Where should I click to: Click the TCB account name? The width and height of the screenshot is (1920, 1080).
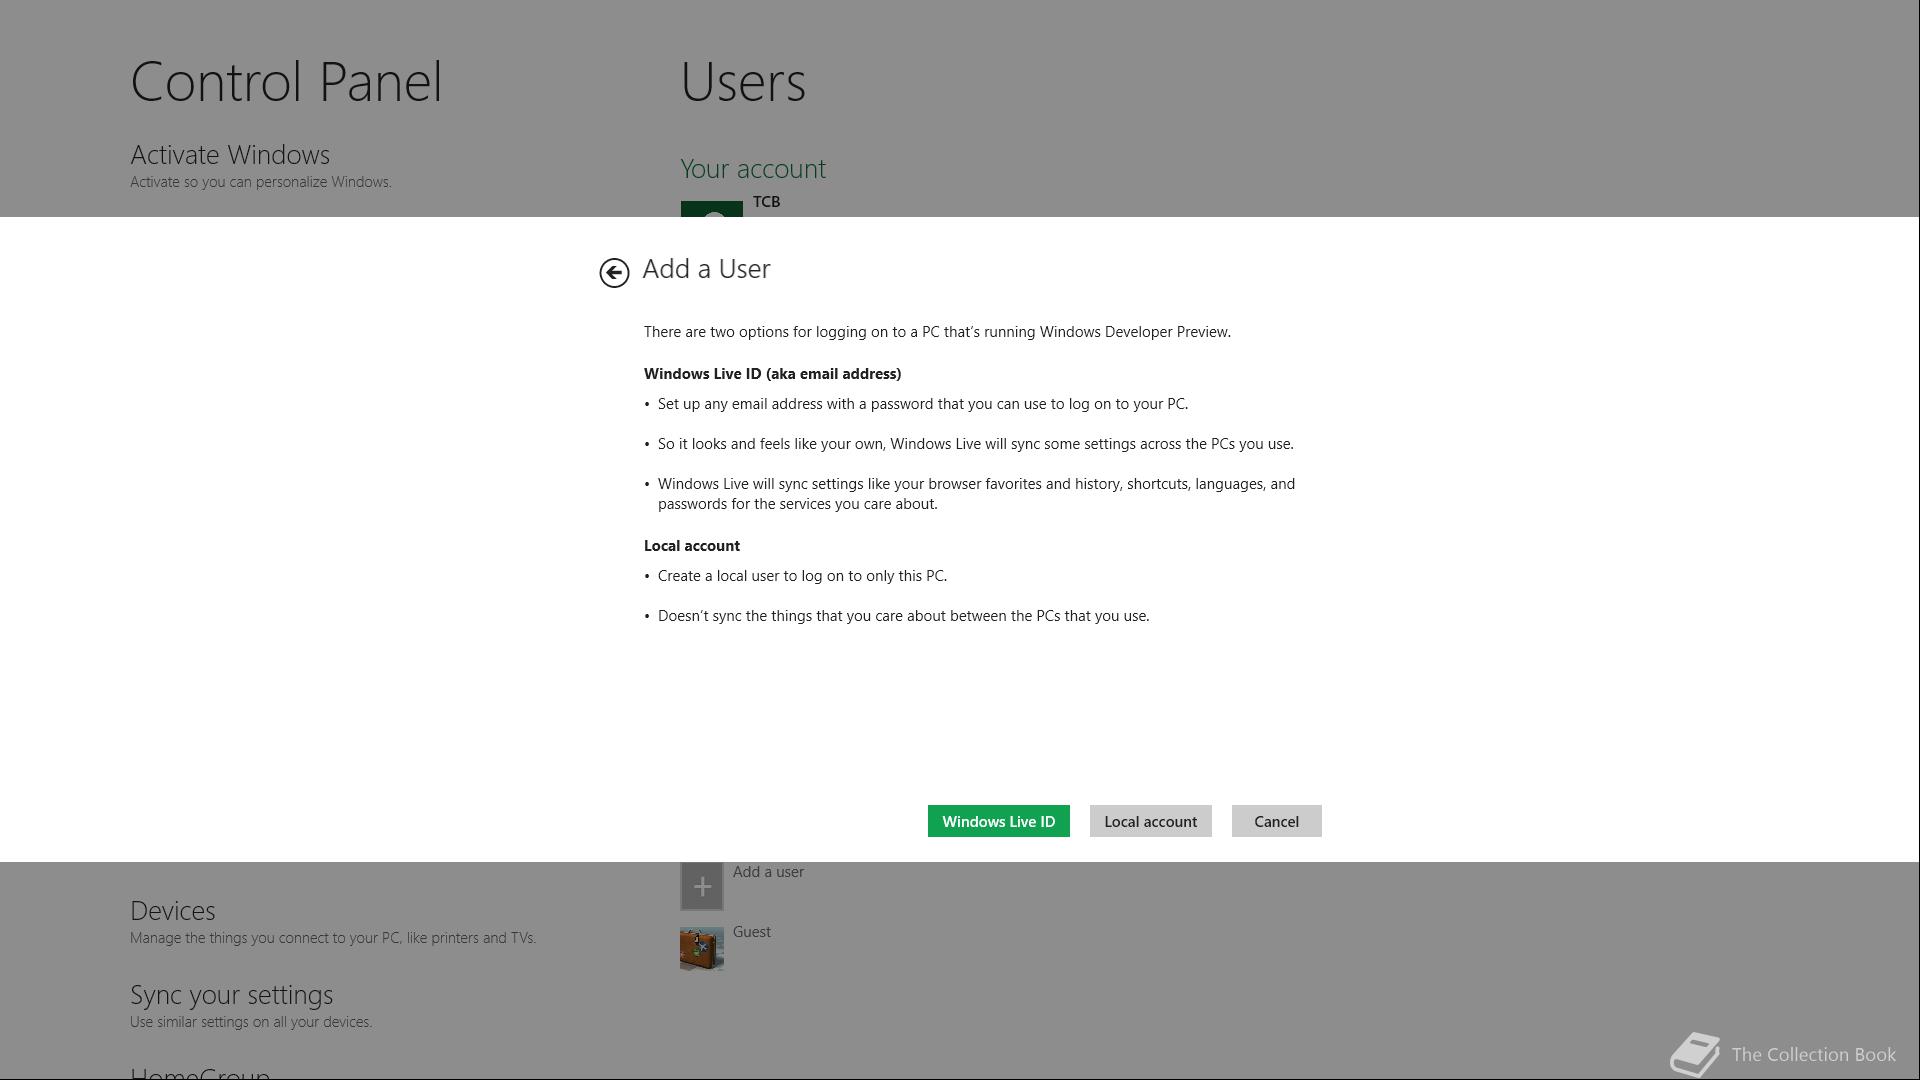click(766, 202)
